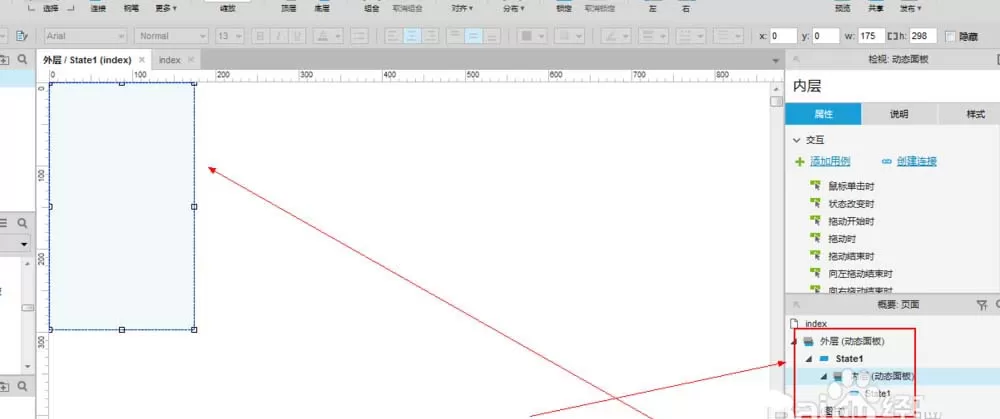Align text center horizontally
The width and height of the screenshot is (1000, 419).
click(x=412, y=36)
